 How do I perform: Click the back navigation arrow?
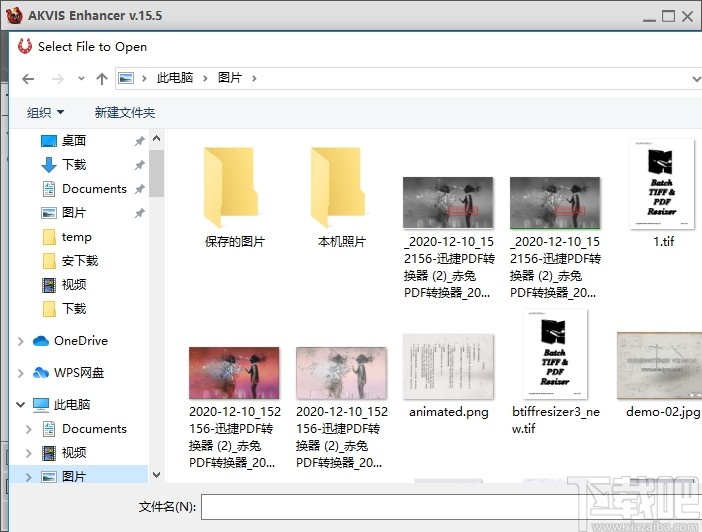28,79
